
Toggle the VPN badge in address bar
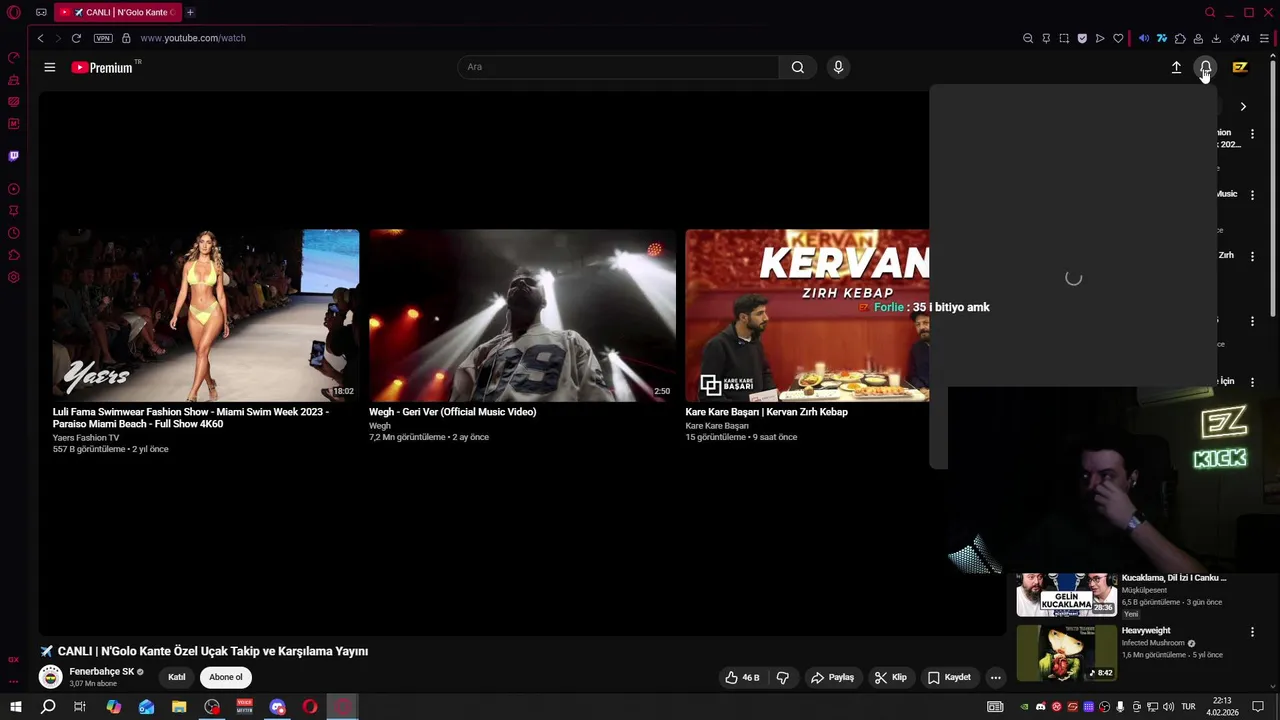click(103, 38)
